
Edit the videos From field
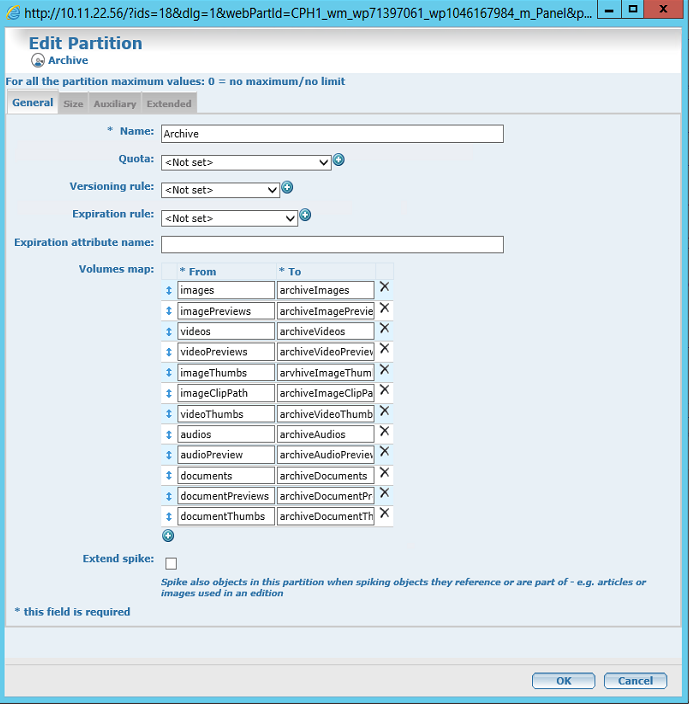tap(226, 331)
